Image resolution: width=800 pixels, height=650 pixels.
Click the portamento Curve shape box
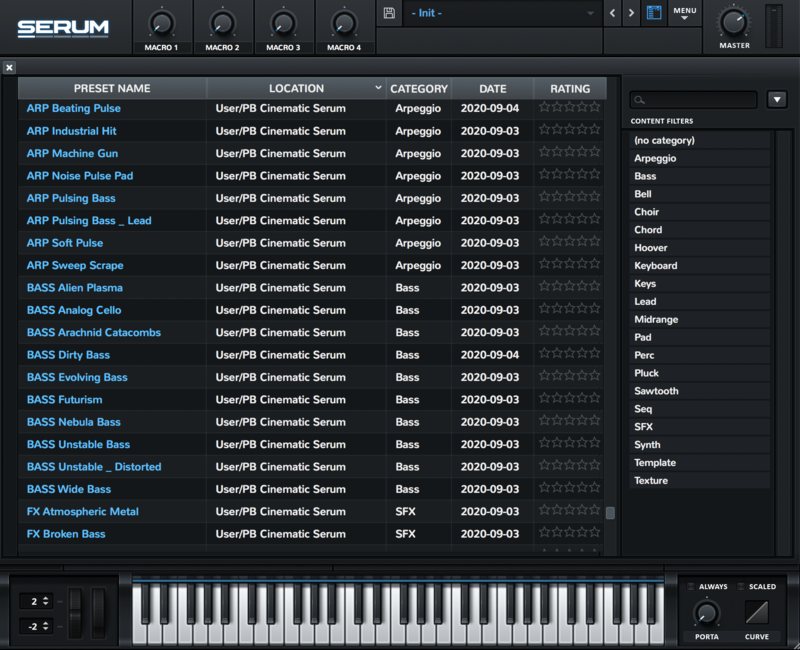point(757,613)
